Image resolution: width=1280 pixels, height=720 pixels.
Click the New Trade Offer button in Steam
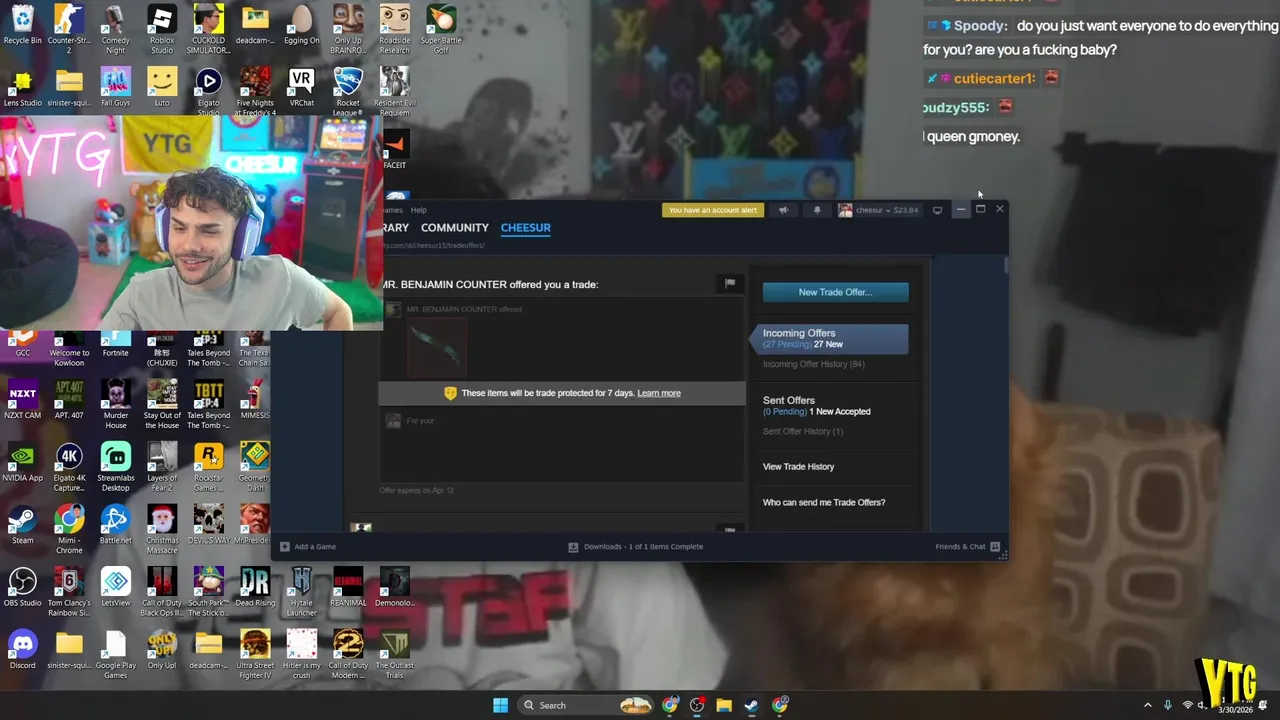click(835, 292)
